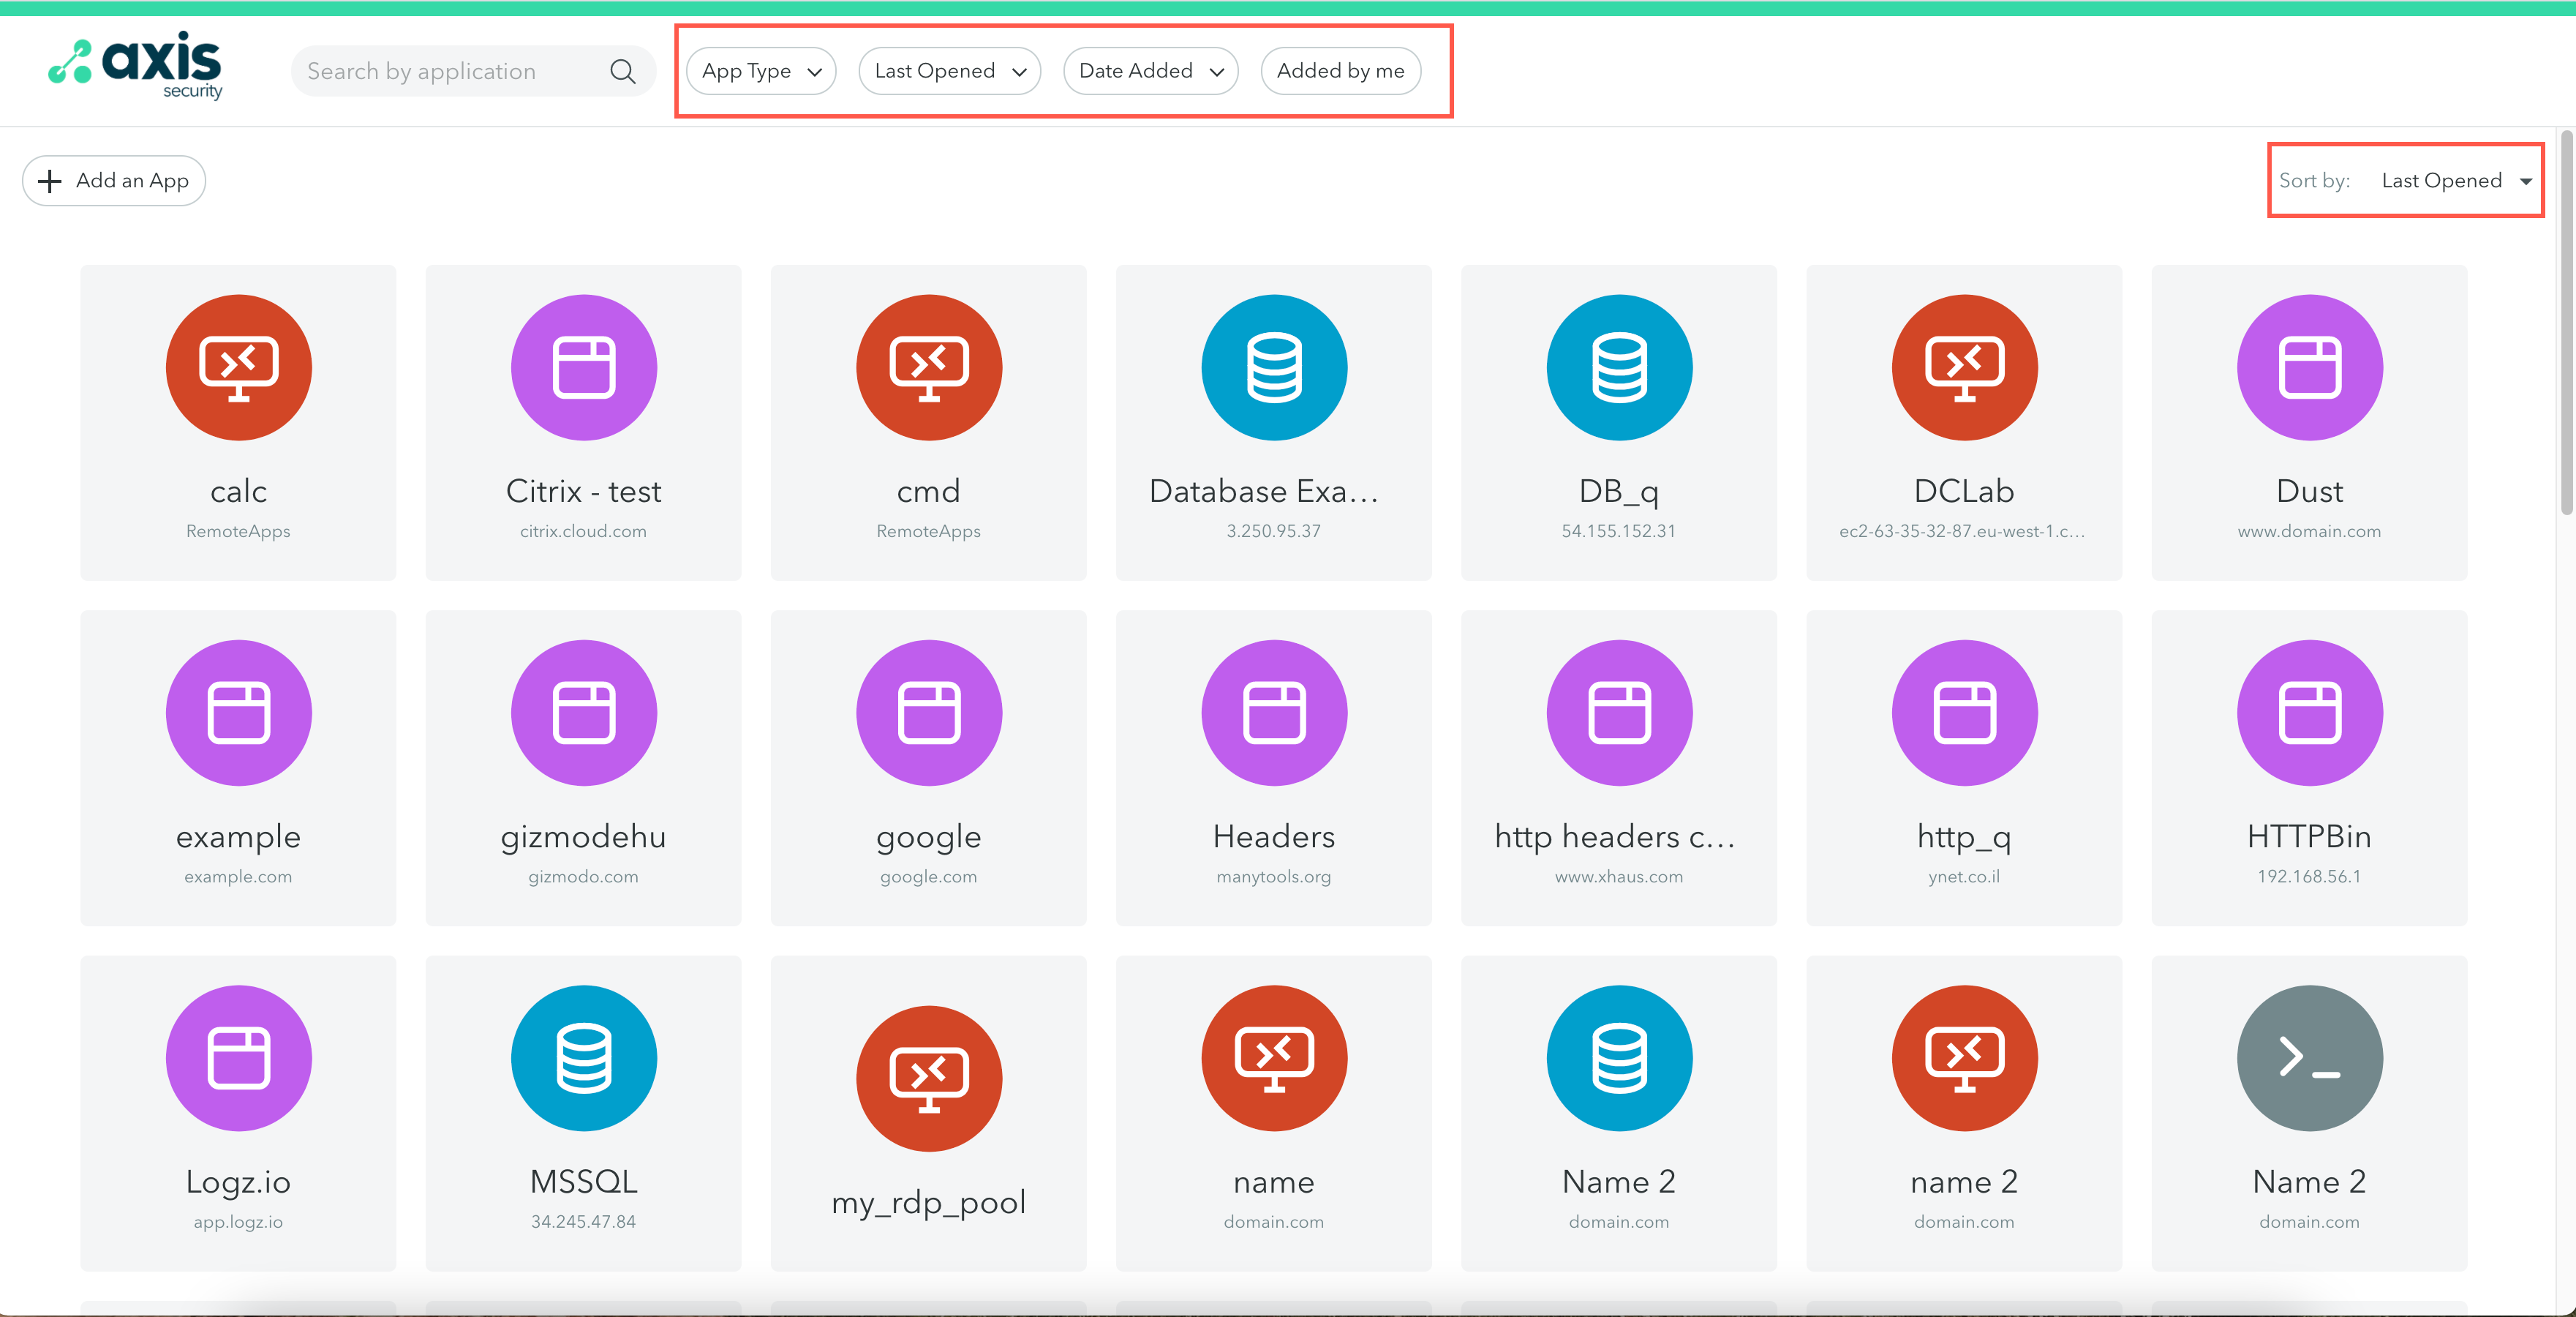The height and width of the screenshot is (1317, 2576).
Task: Open the MSSQL database icon
Action: coord(584,1058)
